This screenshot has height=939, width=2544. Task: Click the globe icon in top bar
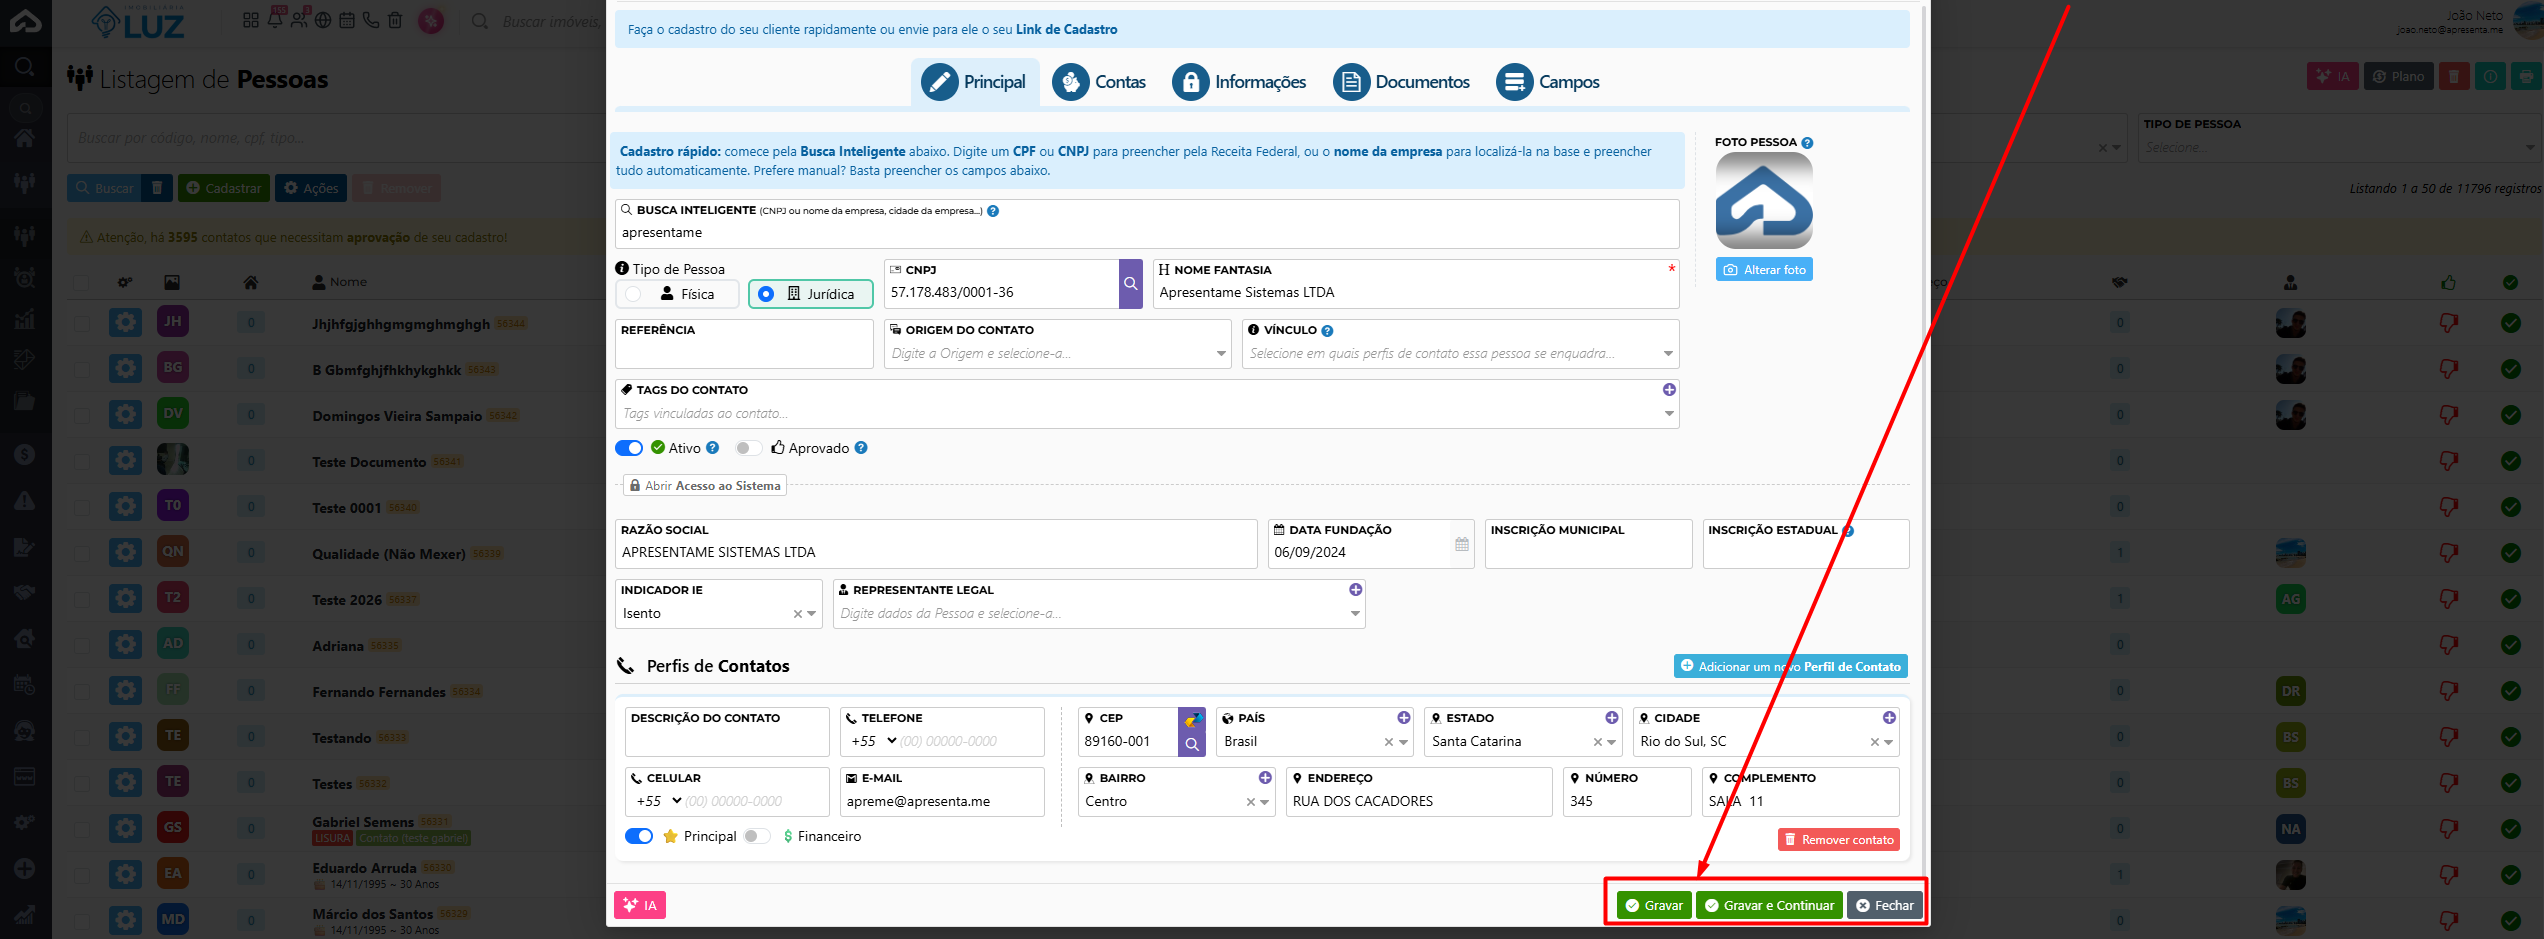323,20
